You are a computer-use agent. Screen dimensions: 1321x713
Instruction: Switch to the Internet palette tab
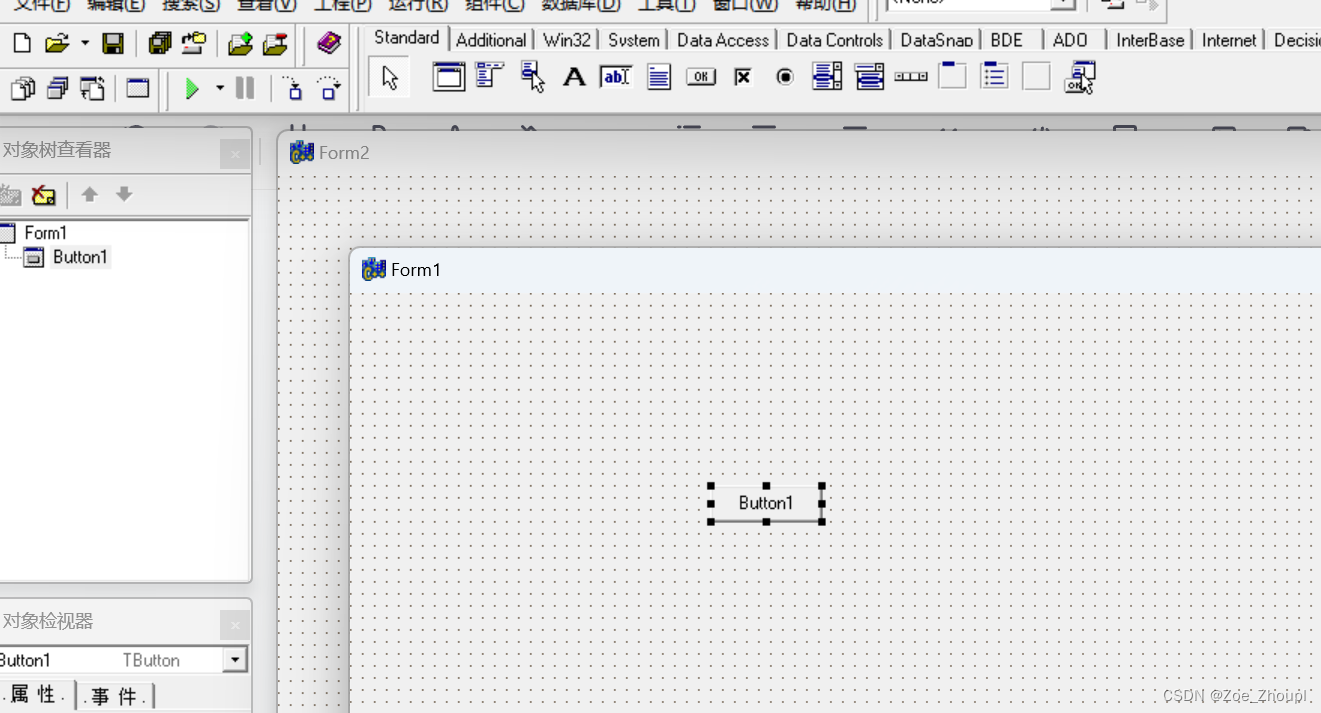pyautogui.click(x=1229, y=40)
